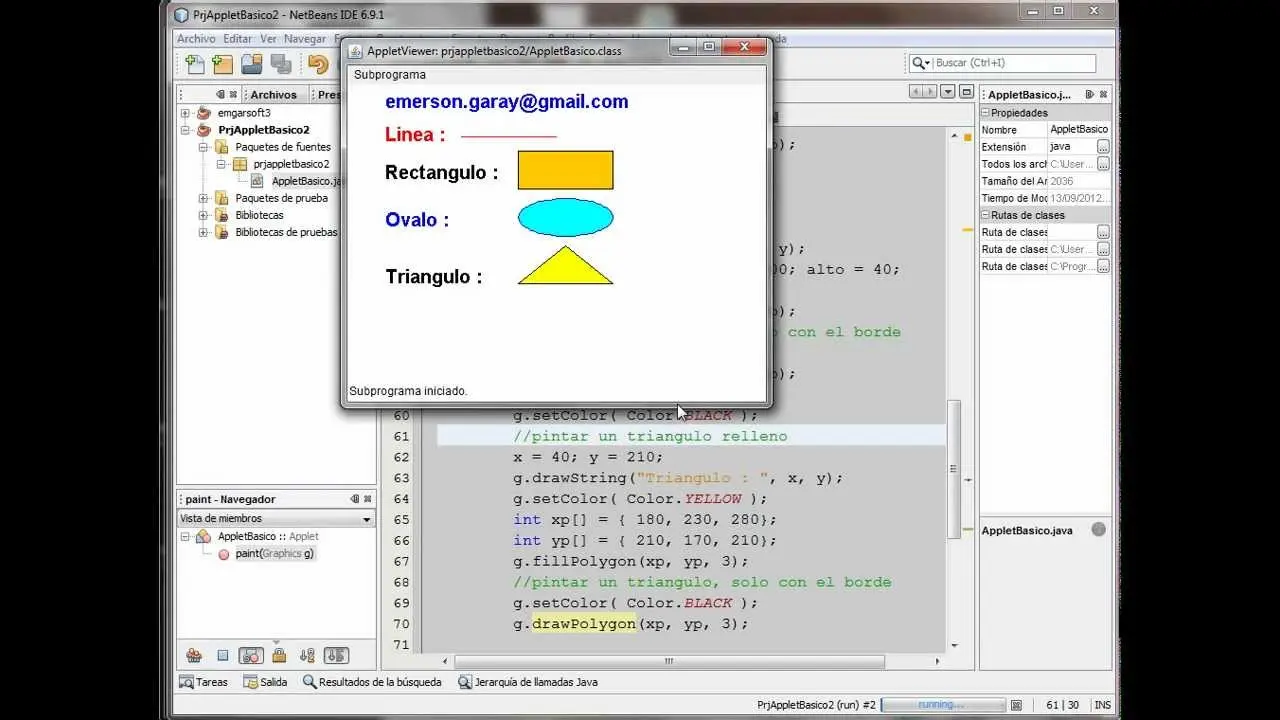Open the Salida panel button
Screen dimensions: 1280x720
[265, 682]
